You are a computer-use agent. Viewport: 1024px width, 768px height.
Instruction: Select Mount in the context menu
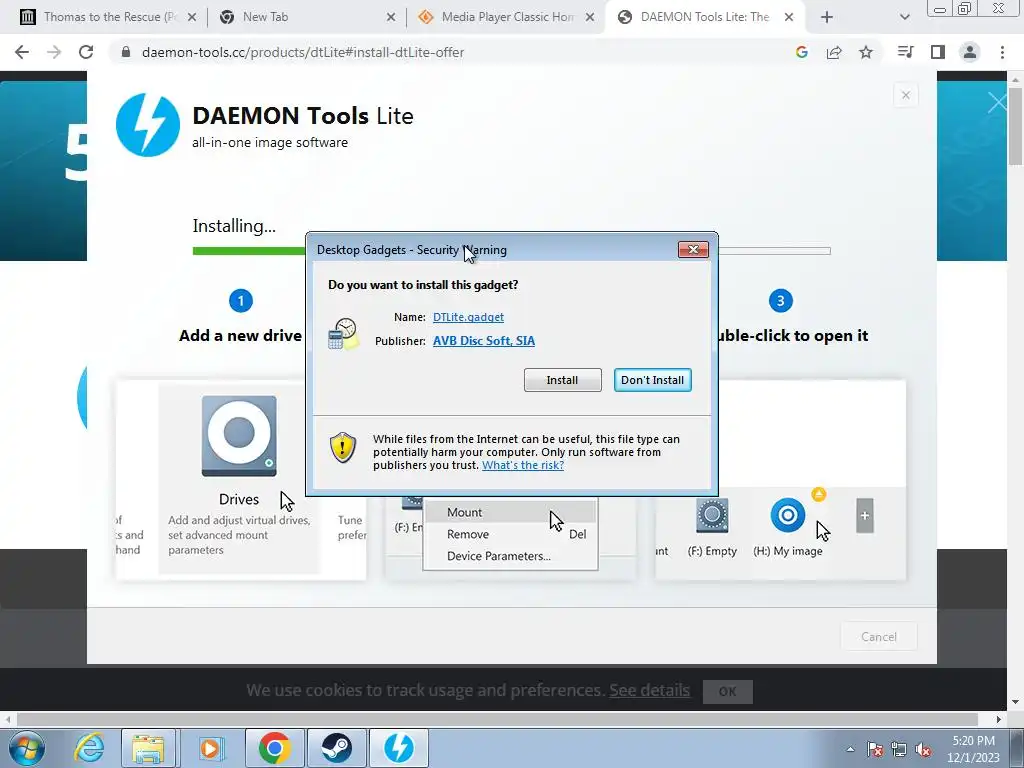[x=510, y=512]
